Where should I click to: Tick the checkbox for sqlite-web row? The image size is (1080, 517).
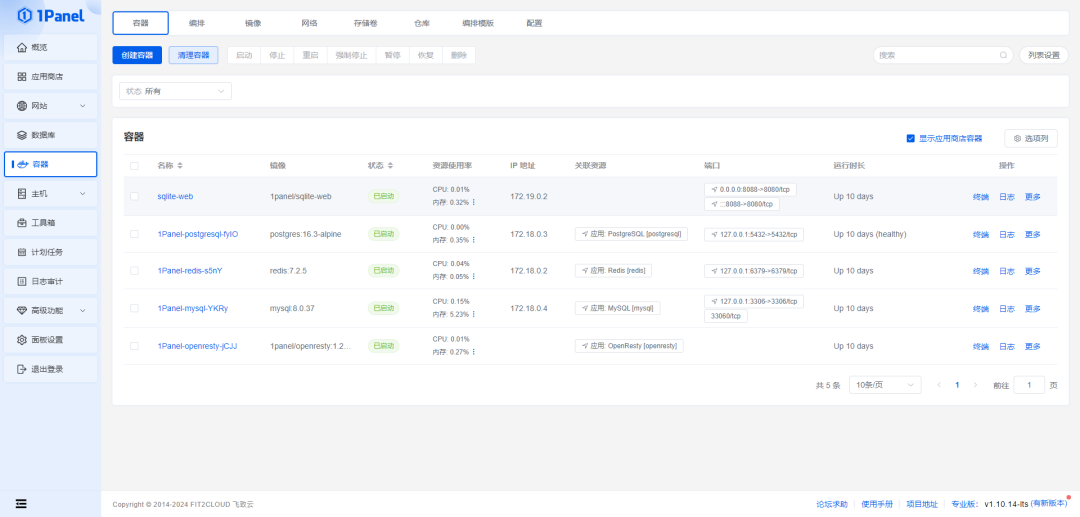point(134,196)
